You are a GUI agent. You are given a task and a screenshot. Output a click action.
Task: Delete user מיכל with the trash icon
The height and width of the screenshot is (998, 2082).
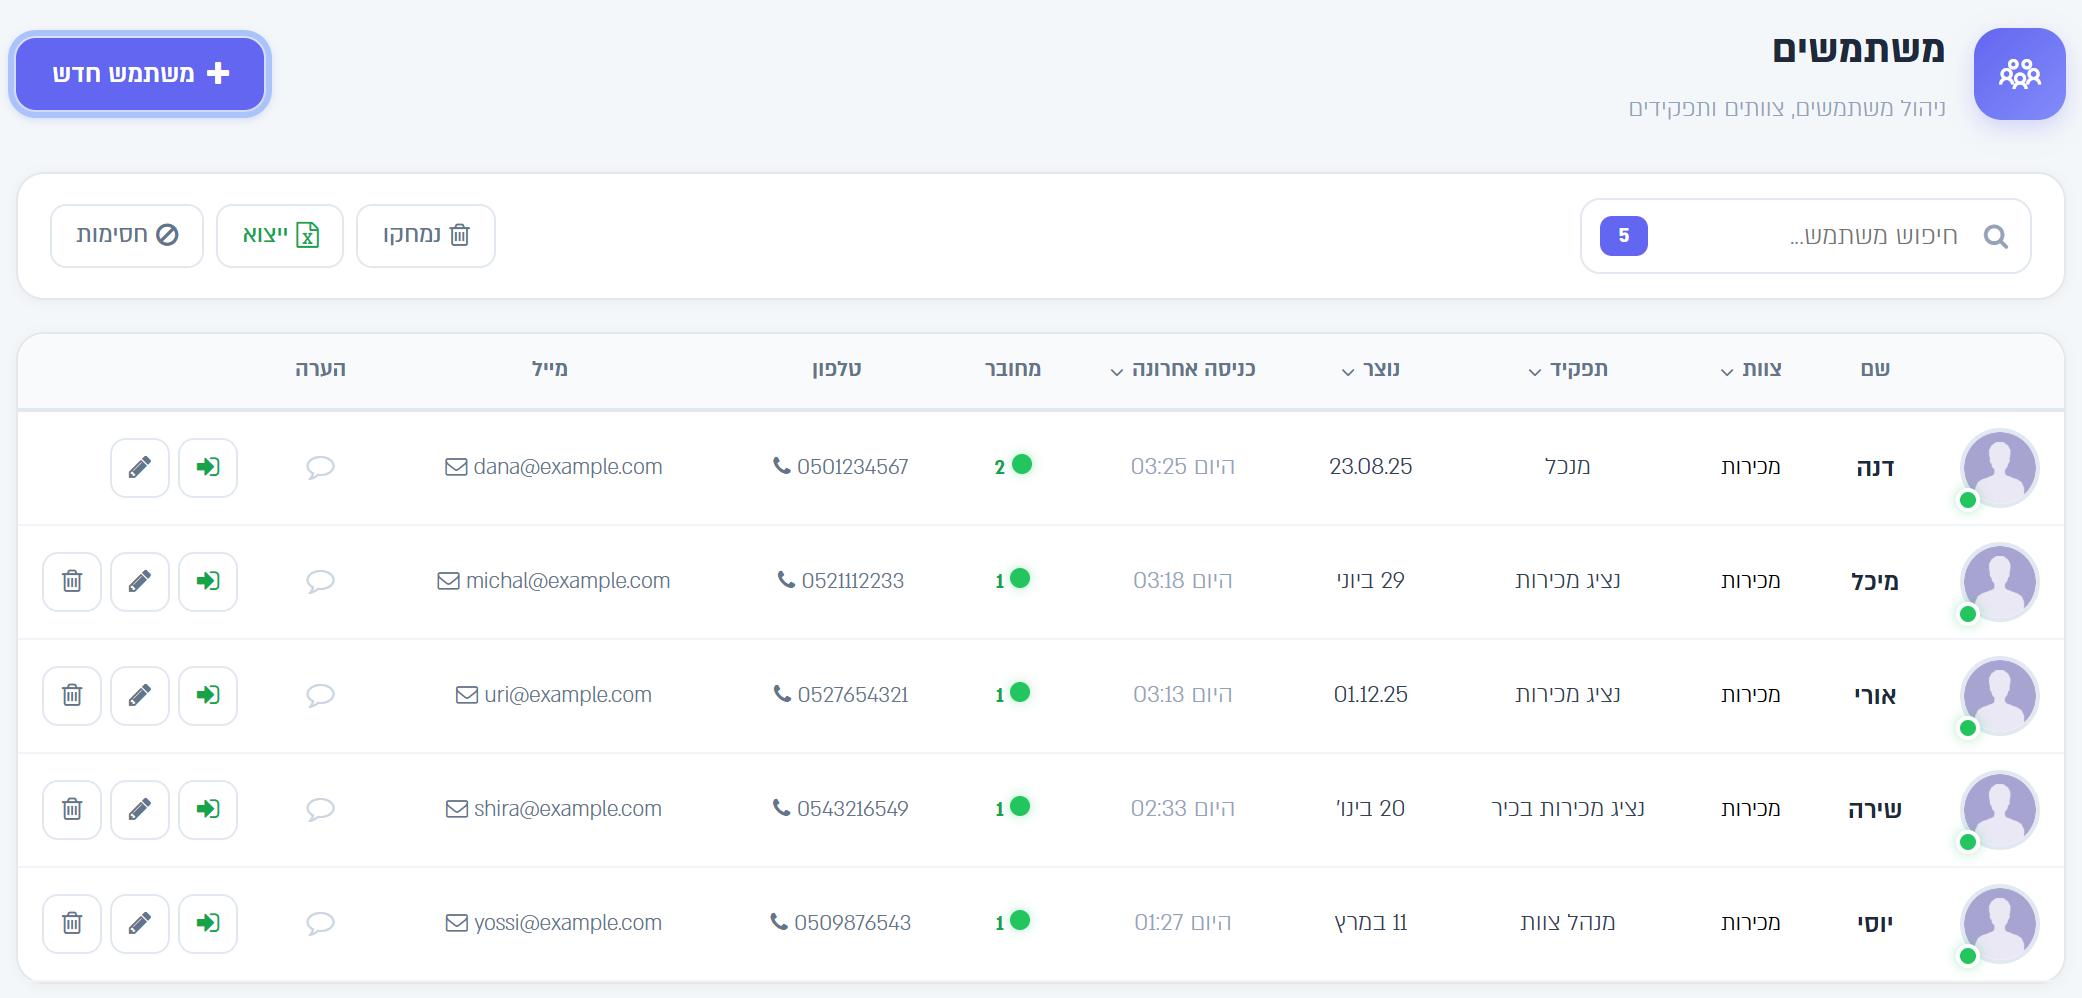click(72, 581)
